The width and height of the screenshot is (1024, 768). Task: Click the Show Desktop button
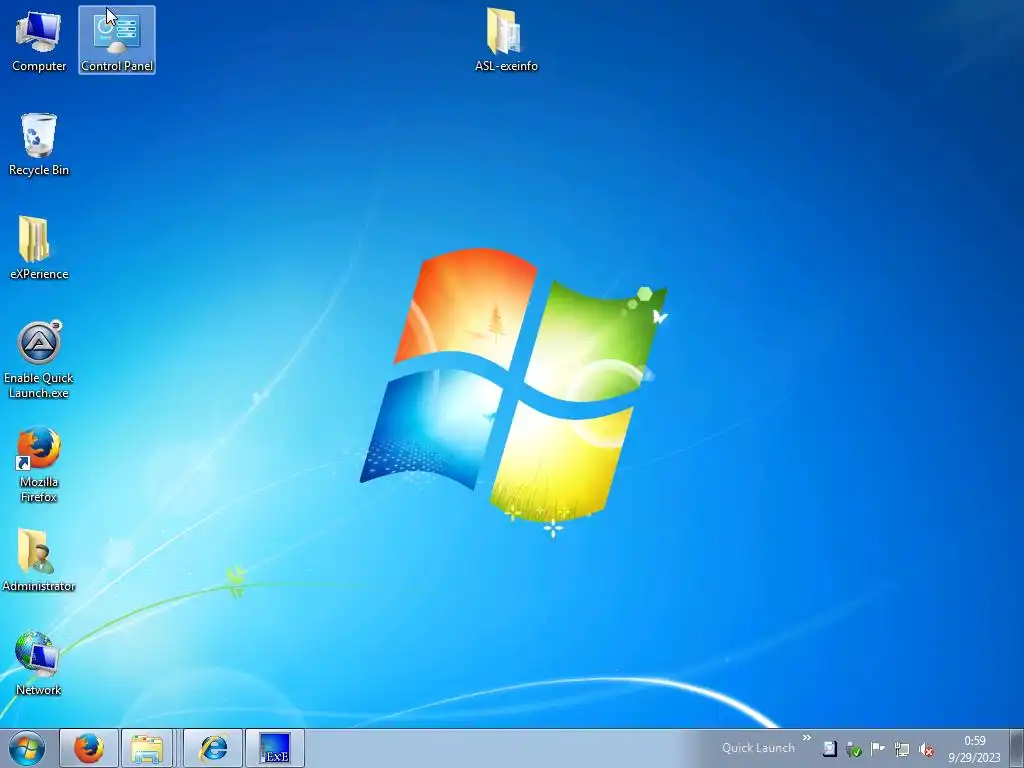coord(1017,748)
